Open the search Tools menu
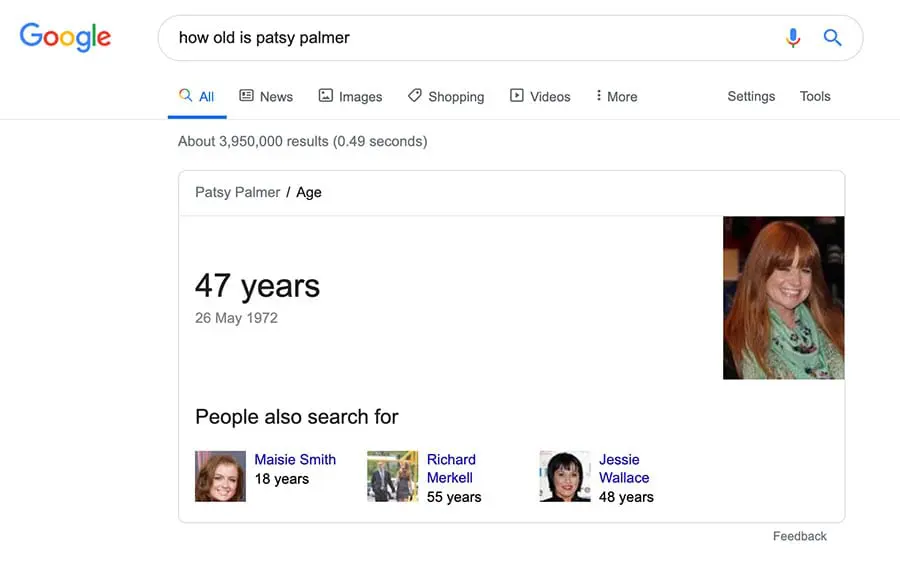The height and width of the screenshot is (563, 900). [x=815, y=96]
